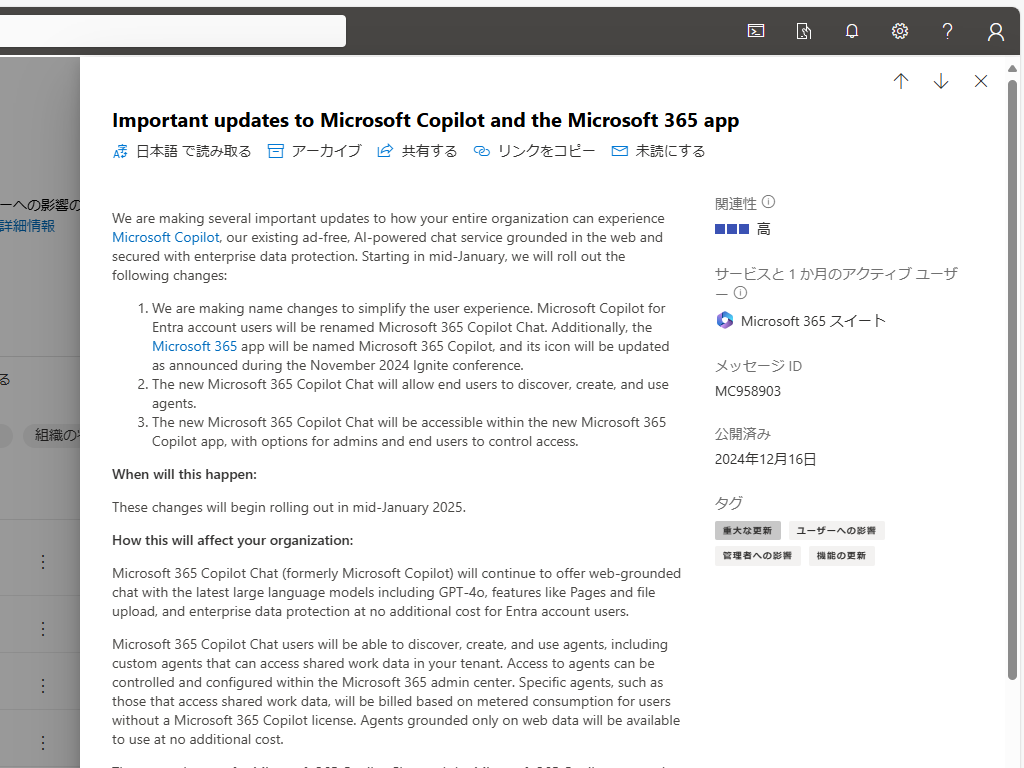Open the Cloud Shell icon in top bar

pyautogui.click(x=756, y=31)
